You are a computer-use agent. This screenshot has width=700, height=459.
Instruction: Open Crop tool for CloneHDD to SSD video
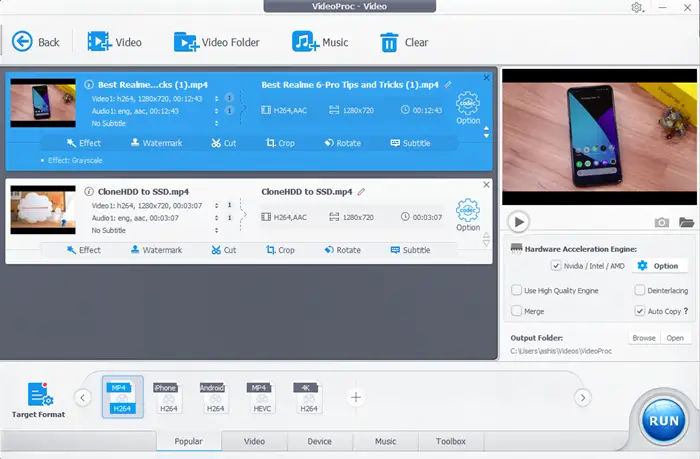coord(280,250)
